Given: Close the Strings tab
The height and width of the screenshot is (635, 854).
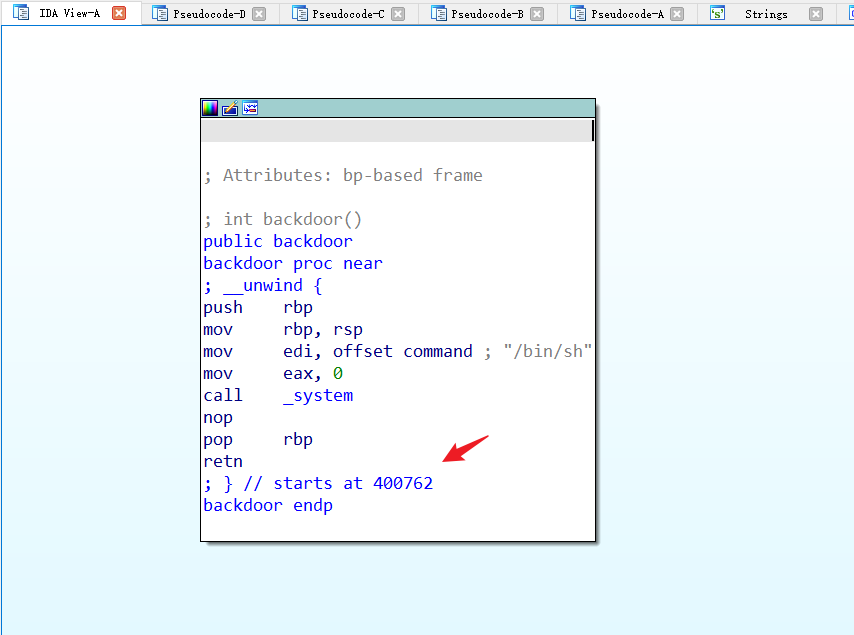Looking at the screenshot, I should [816, 14].
